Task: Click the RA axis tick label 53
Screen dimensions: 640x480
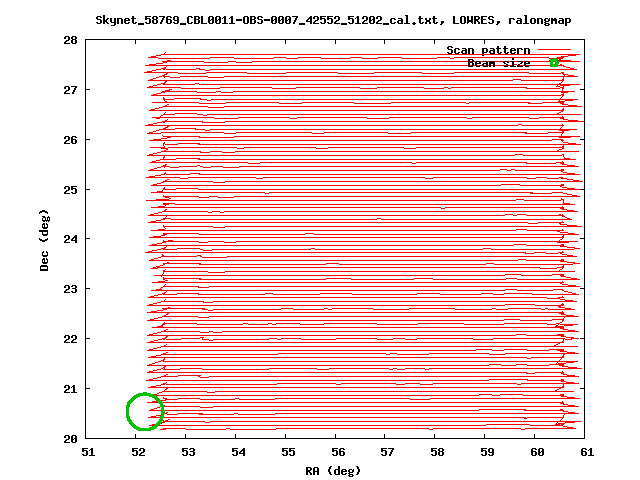Action: pyautogui.click(x=188, y=452)
